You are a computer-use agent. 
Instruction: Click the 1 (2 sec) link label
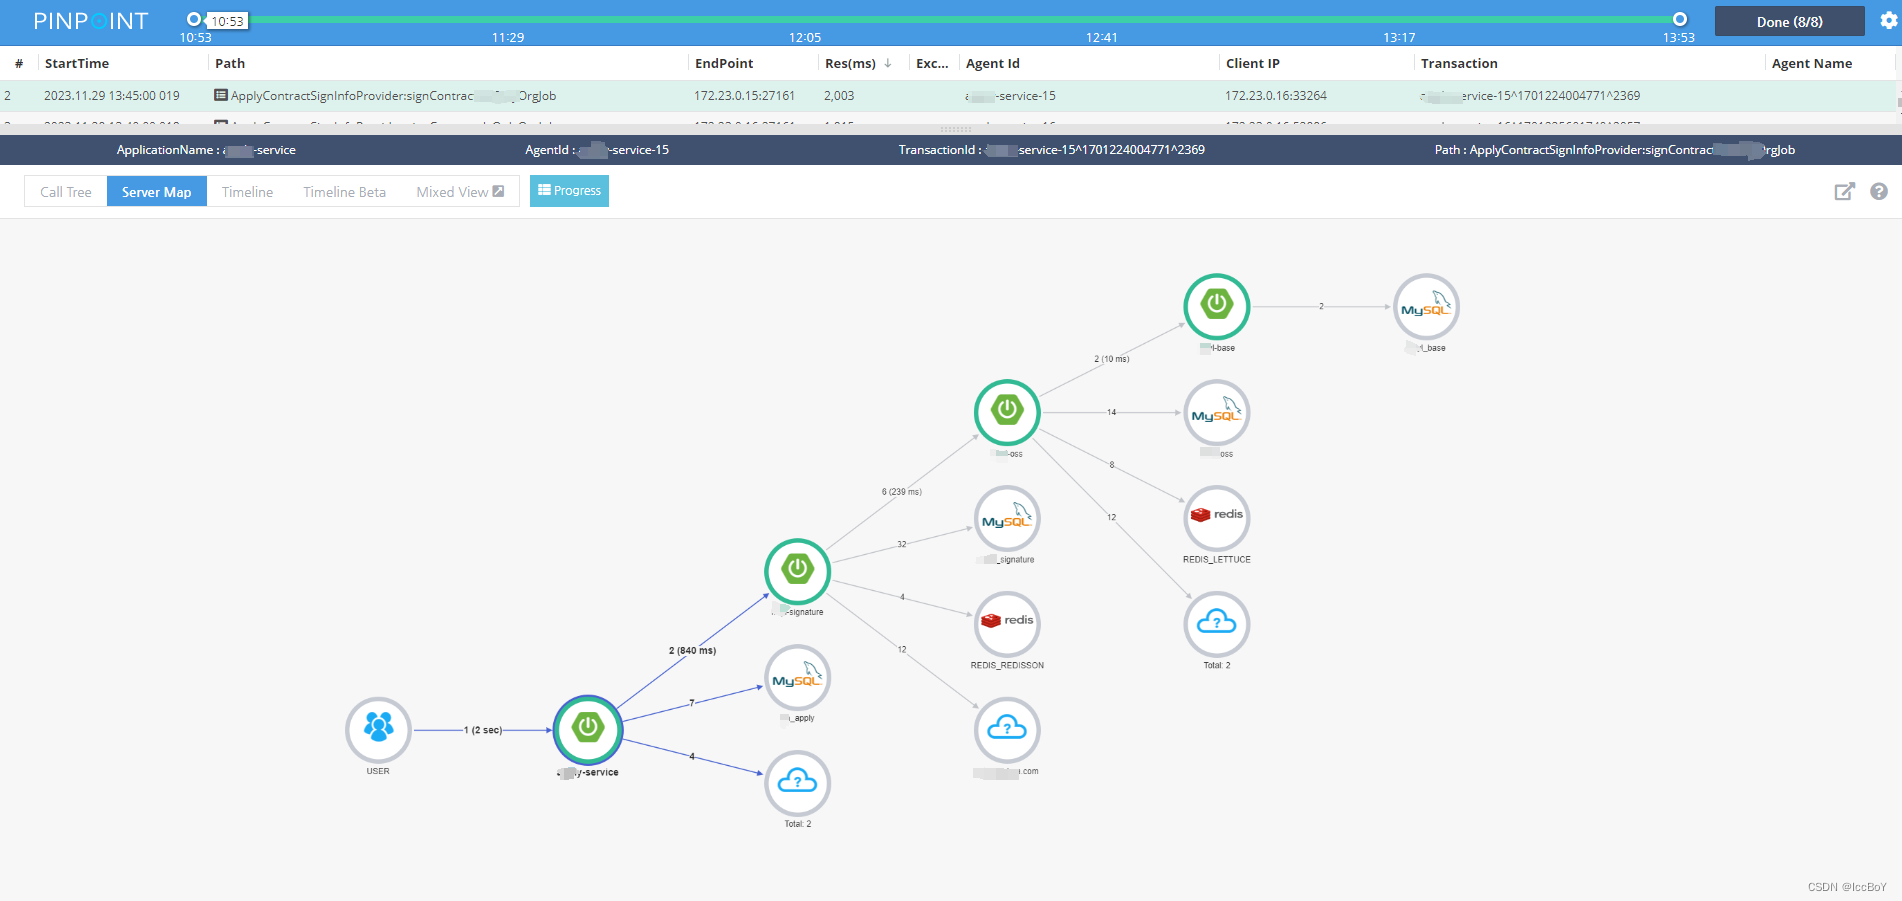click(483, 730)
